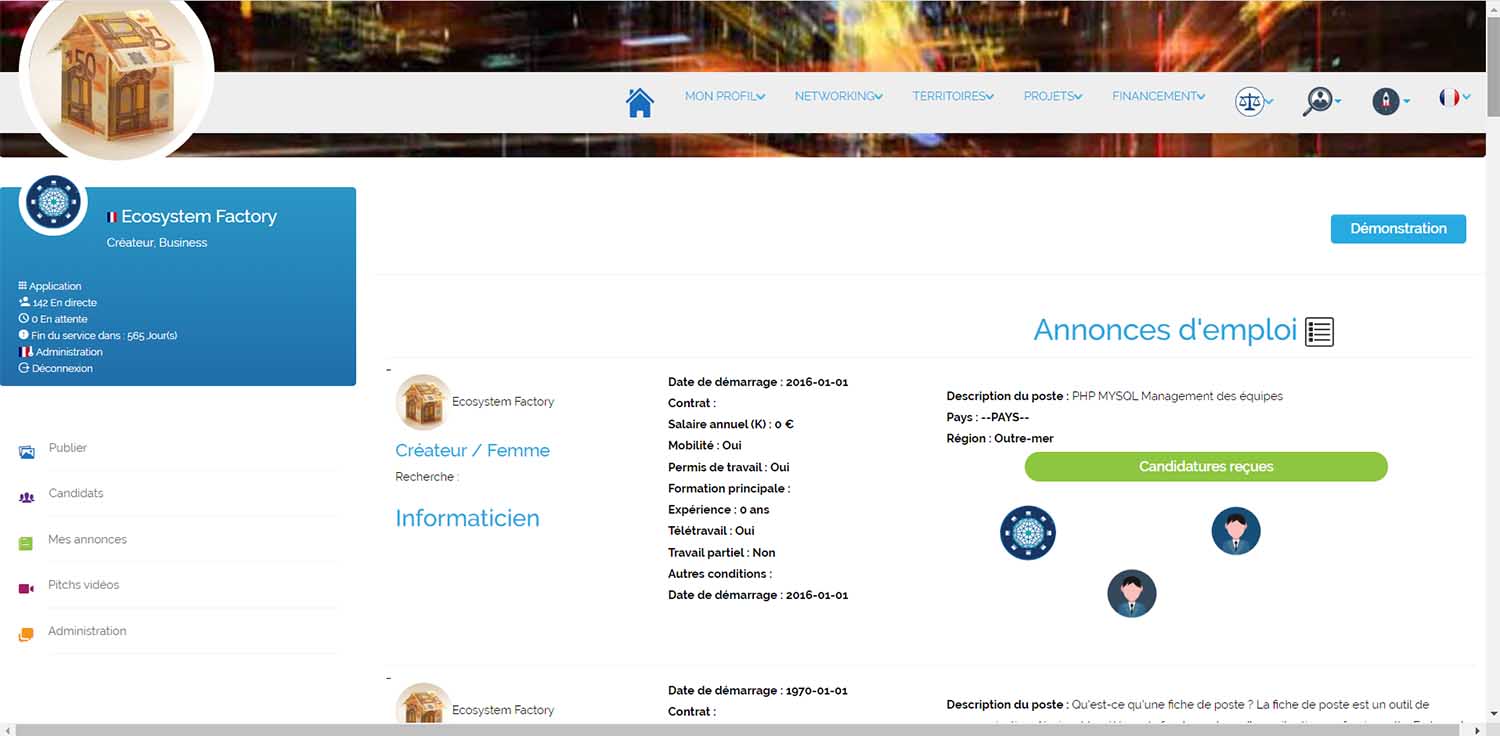Click the vertical scrollbar thumb
This screenshot has height=736, width=1500.
coord(1492,66)
